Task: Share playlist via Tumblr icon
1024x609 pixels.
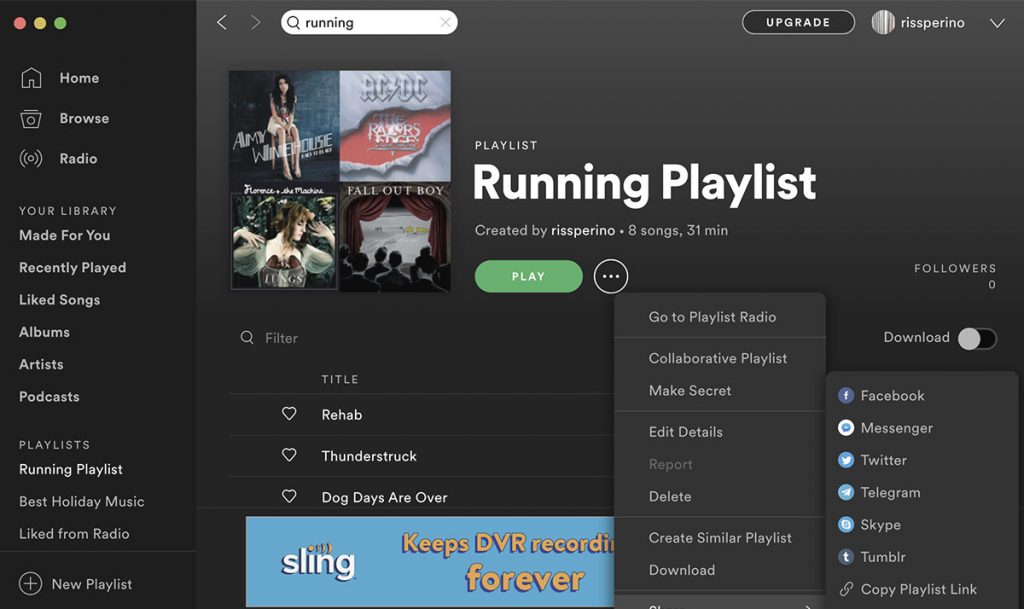Action: pyautogui.click(x=846, y=557)
